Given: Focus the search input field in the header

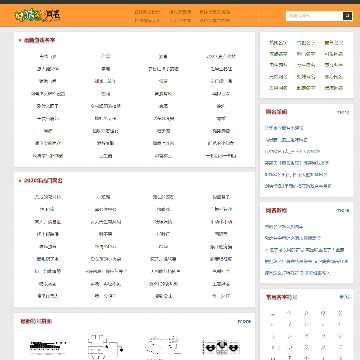Looking at the screenshot, I should (314, 16).
